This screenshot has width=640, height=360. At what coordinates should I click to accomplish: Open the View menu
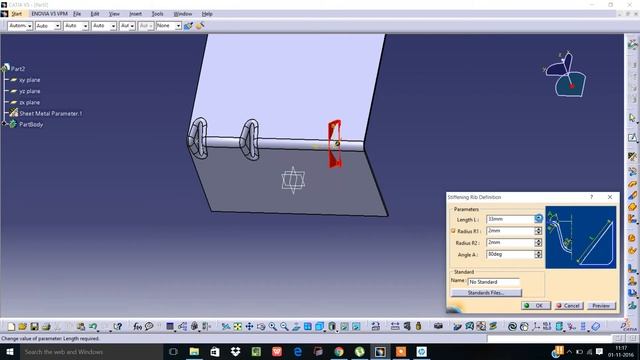pyautogui.click(x=114, y=14)
